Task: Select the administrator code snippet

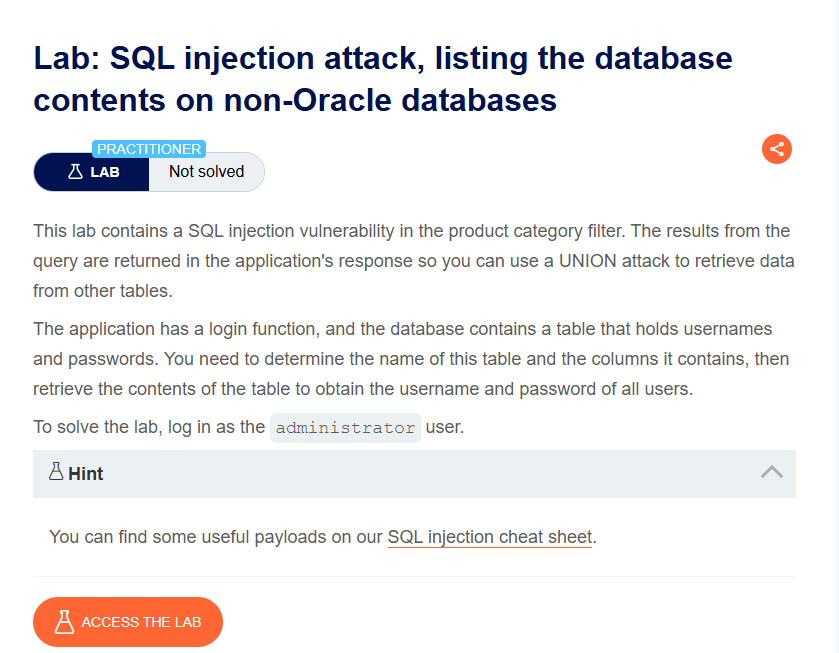Action: [x=345, y=428]
